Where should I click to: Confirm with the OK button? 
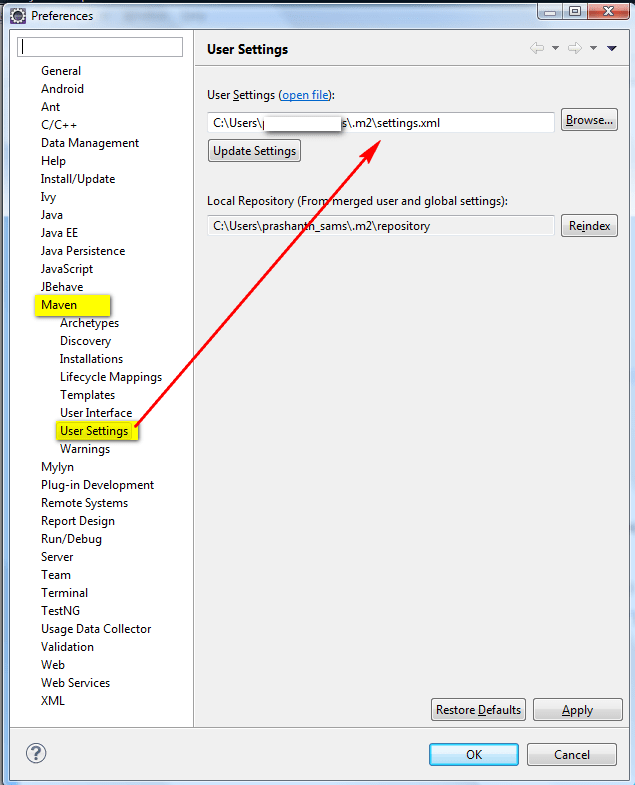click(x=474, y=754)
